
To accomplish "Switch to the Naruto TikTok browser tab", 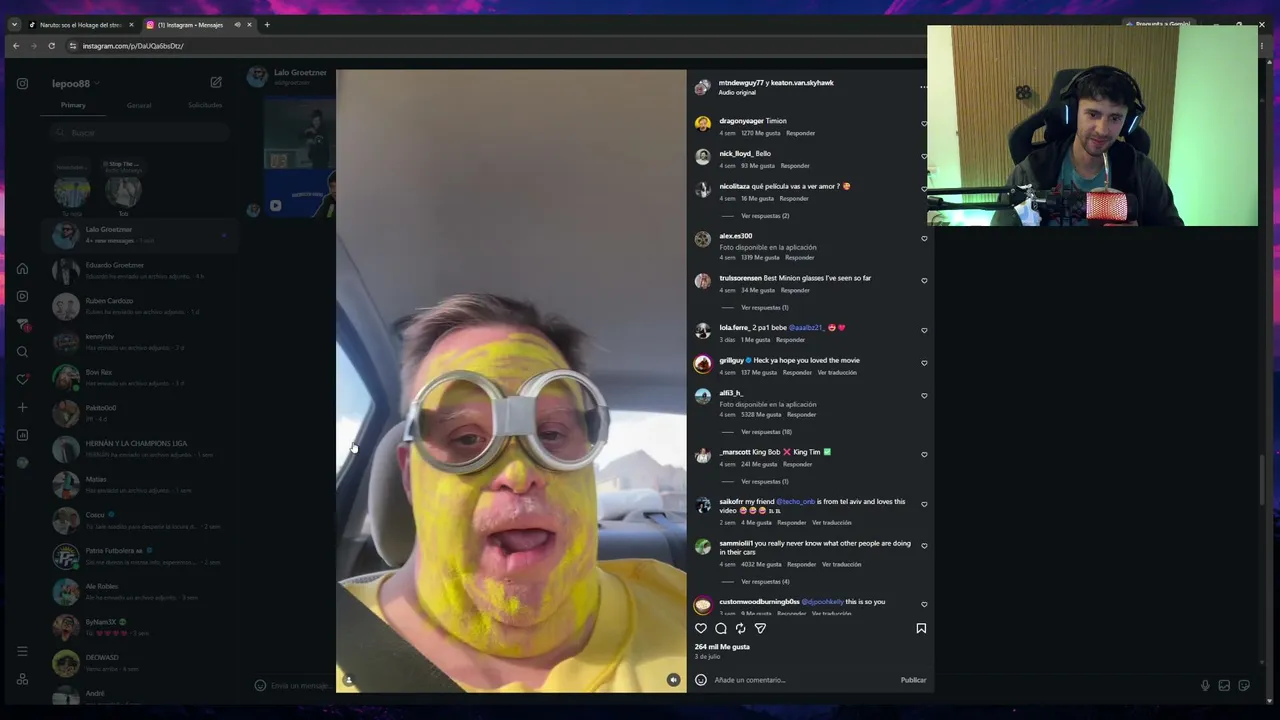I will pos(80,24).
